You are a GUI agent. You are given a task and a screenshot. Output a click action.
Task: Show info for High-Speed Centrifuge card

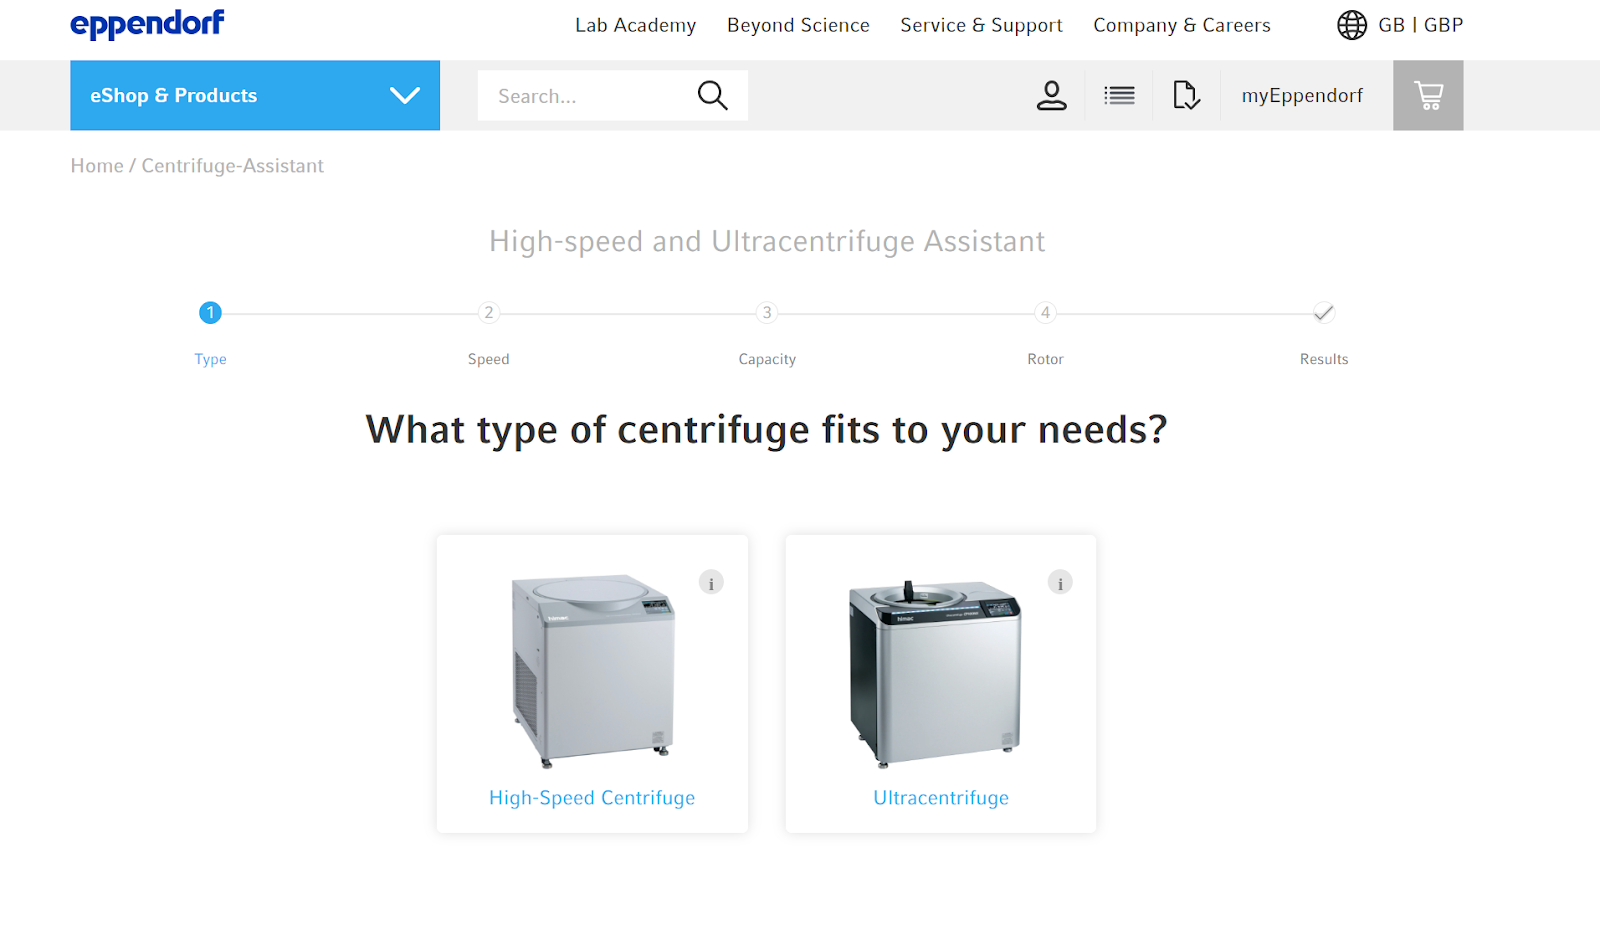click(711, 582)
